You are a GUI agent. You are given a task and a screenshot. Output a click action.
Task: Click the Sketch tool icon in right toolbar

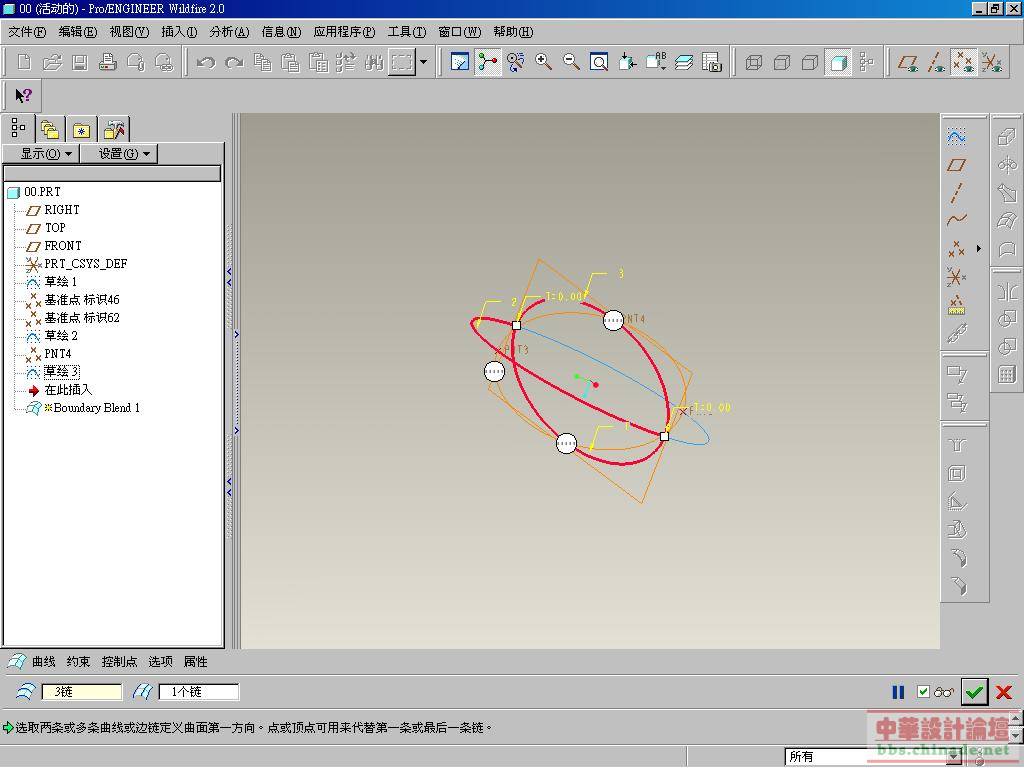coord(957,136)
